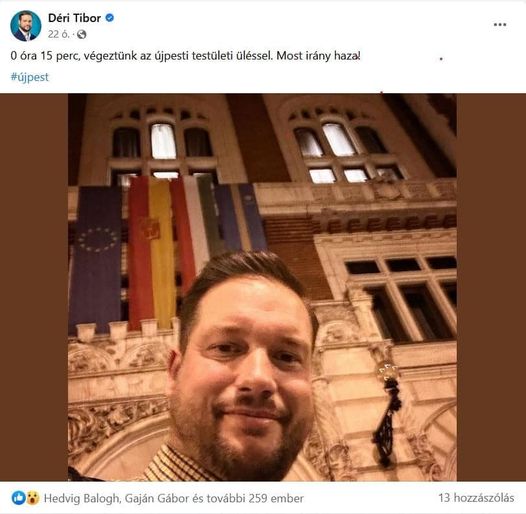The image size is (526, 514).
Task: Open the three-dot post options menu
Action: [500, 24]
